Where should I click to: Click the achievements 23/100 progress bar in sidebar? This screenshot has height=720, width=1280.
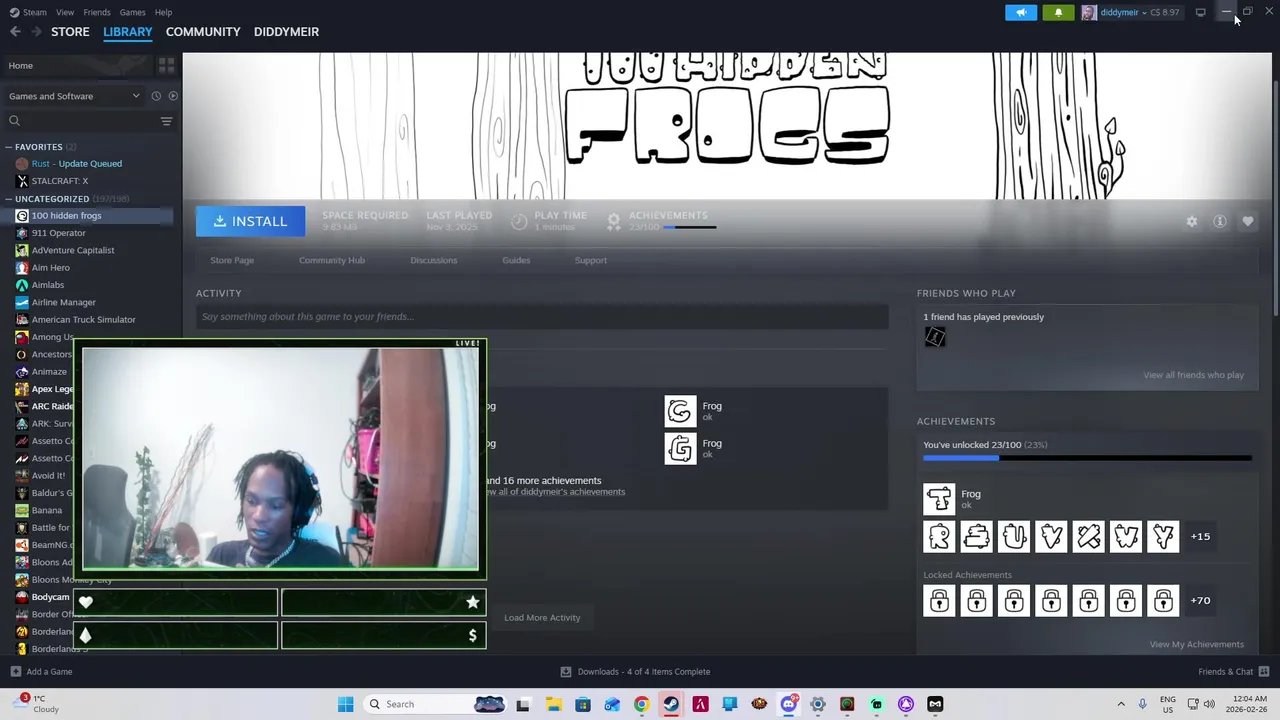tap(1087, 458)
